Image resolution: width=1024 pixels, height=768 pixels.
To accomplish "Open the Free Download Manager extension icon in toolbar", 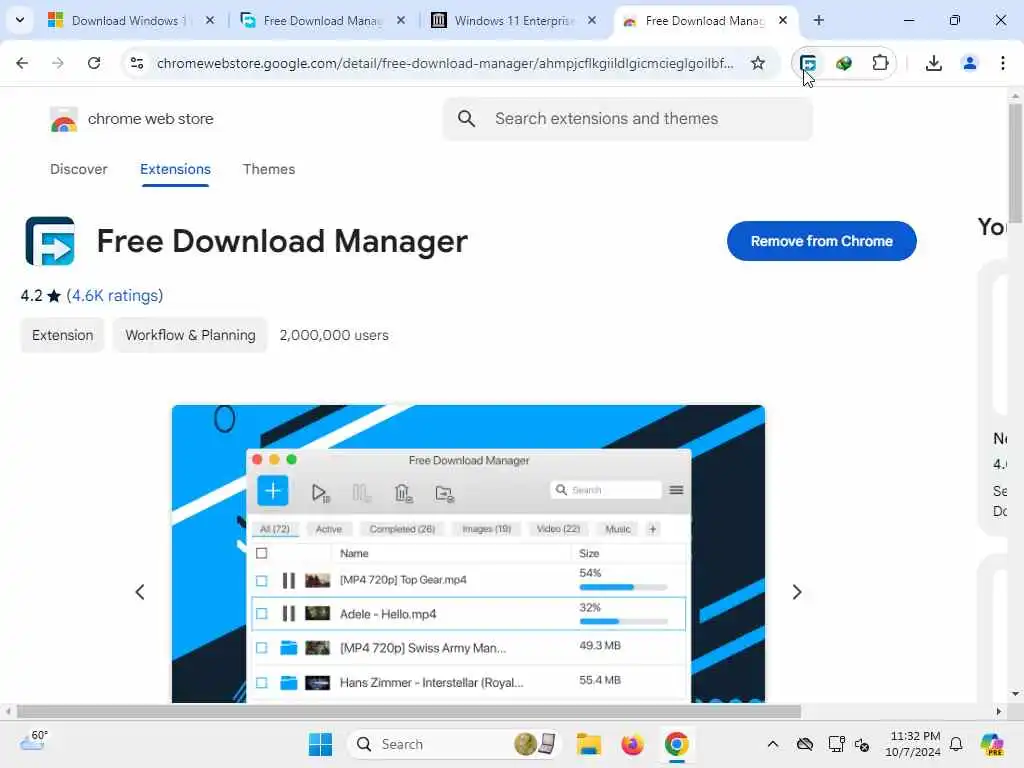I will [x=808, y=63].
